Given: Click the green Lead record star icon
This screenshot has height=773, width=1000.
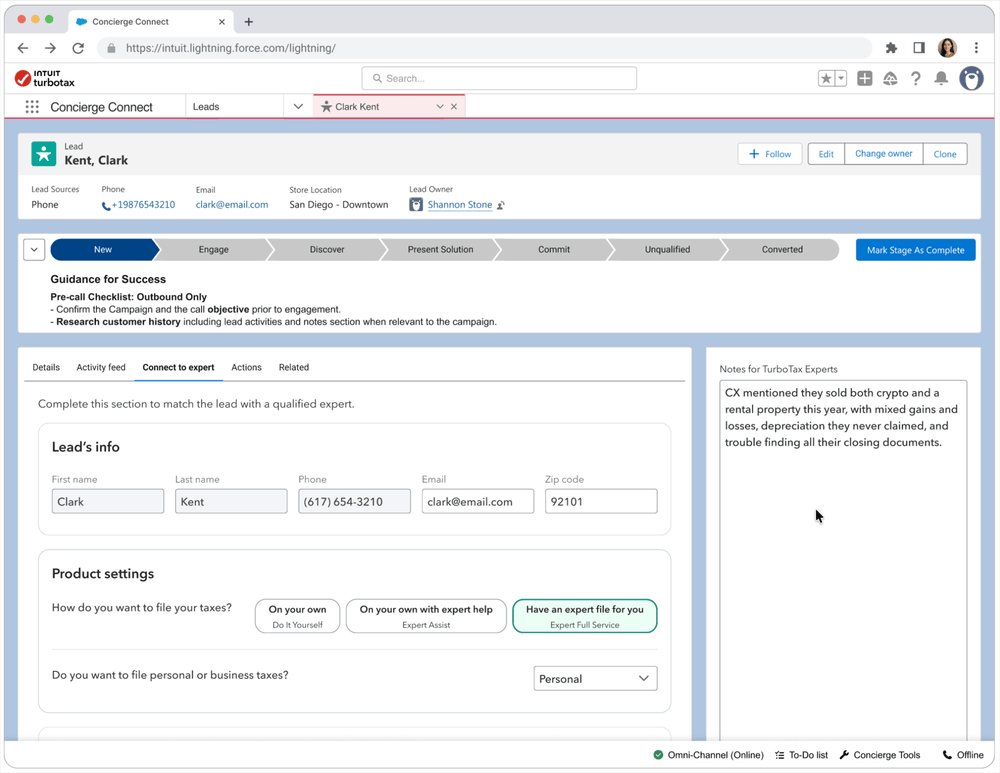Looking at the screenshot, I should [x=43, y=154].
